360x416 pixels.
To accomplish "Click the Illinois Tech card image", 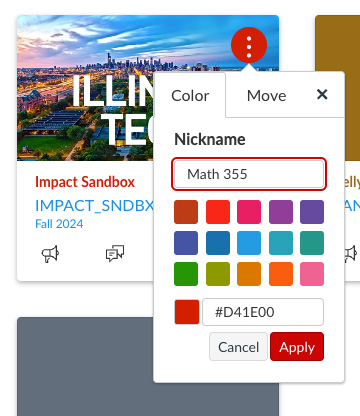I will pos(86,88).
